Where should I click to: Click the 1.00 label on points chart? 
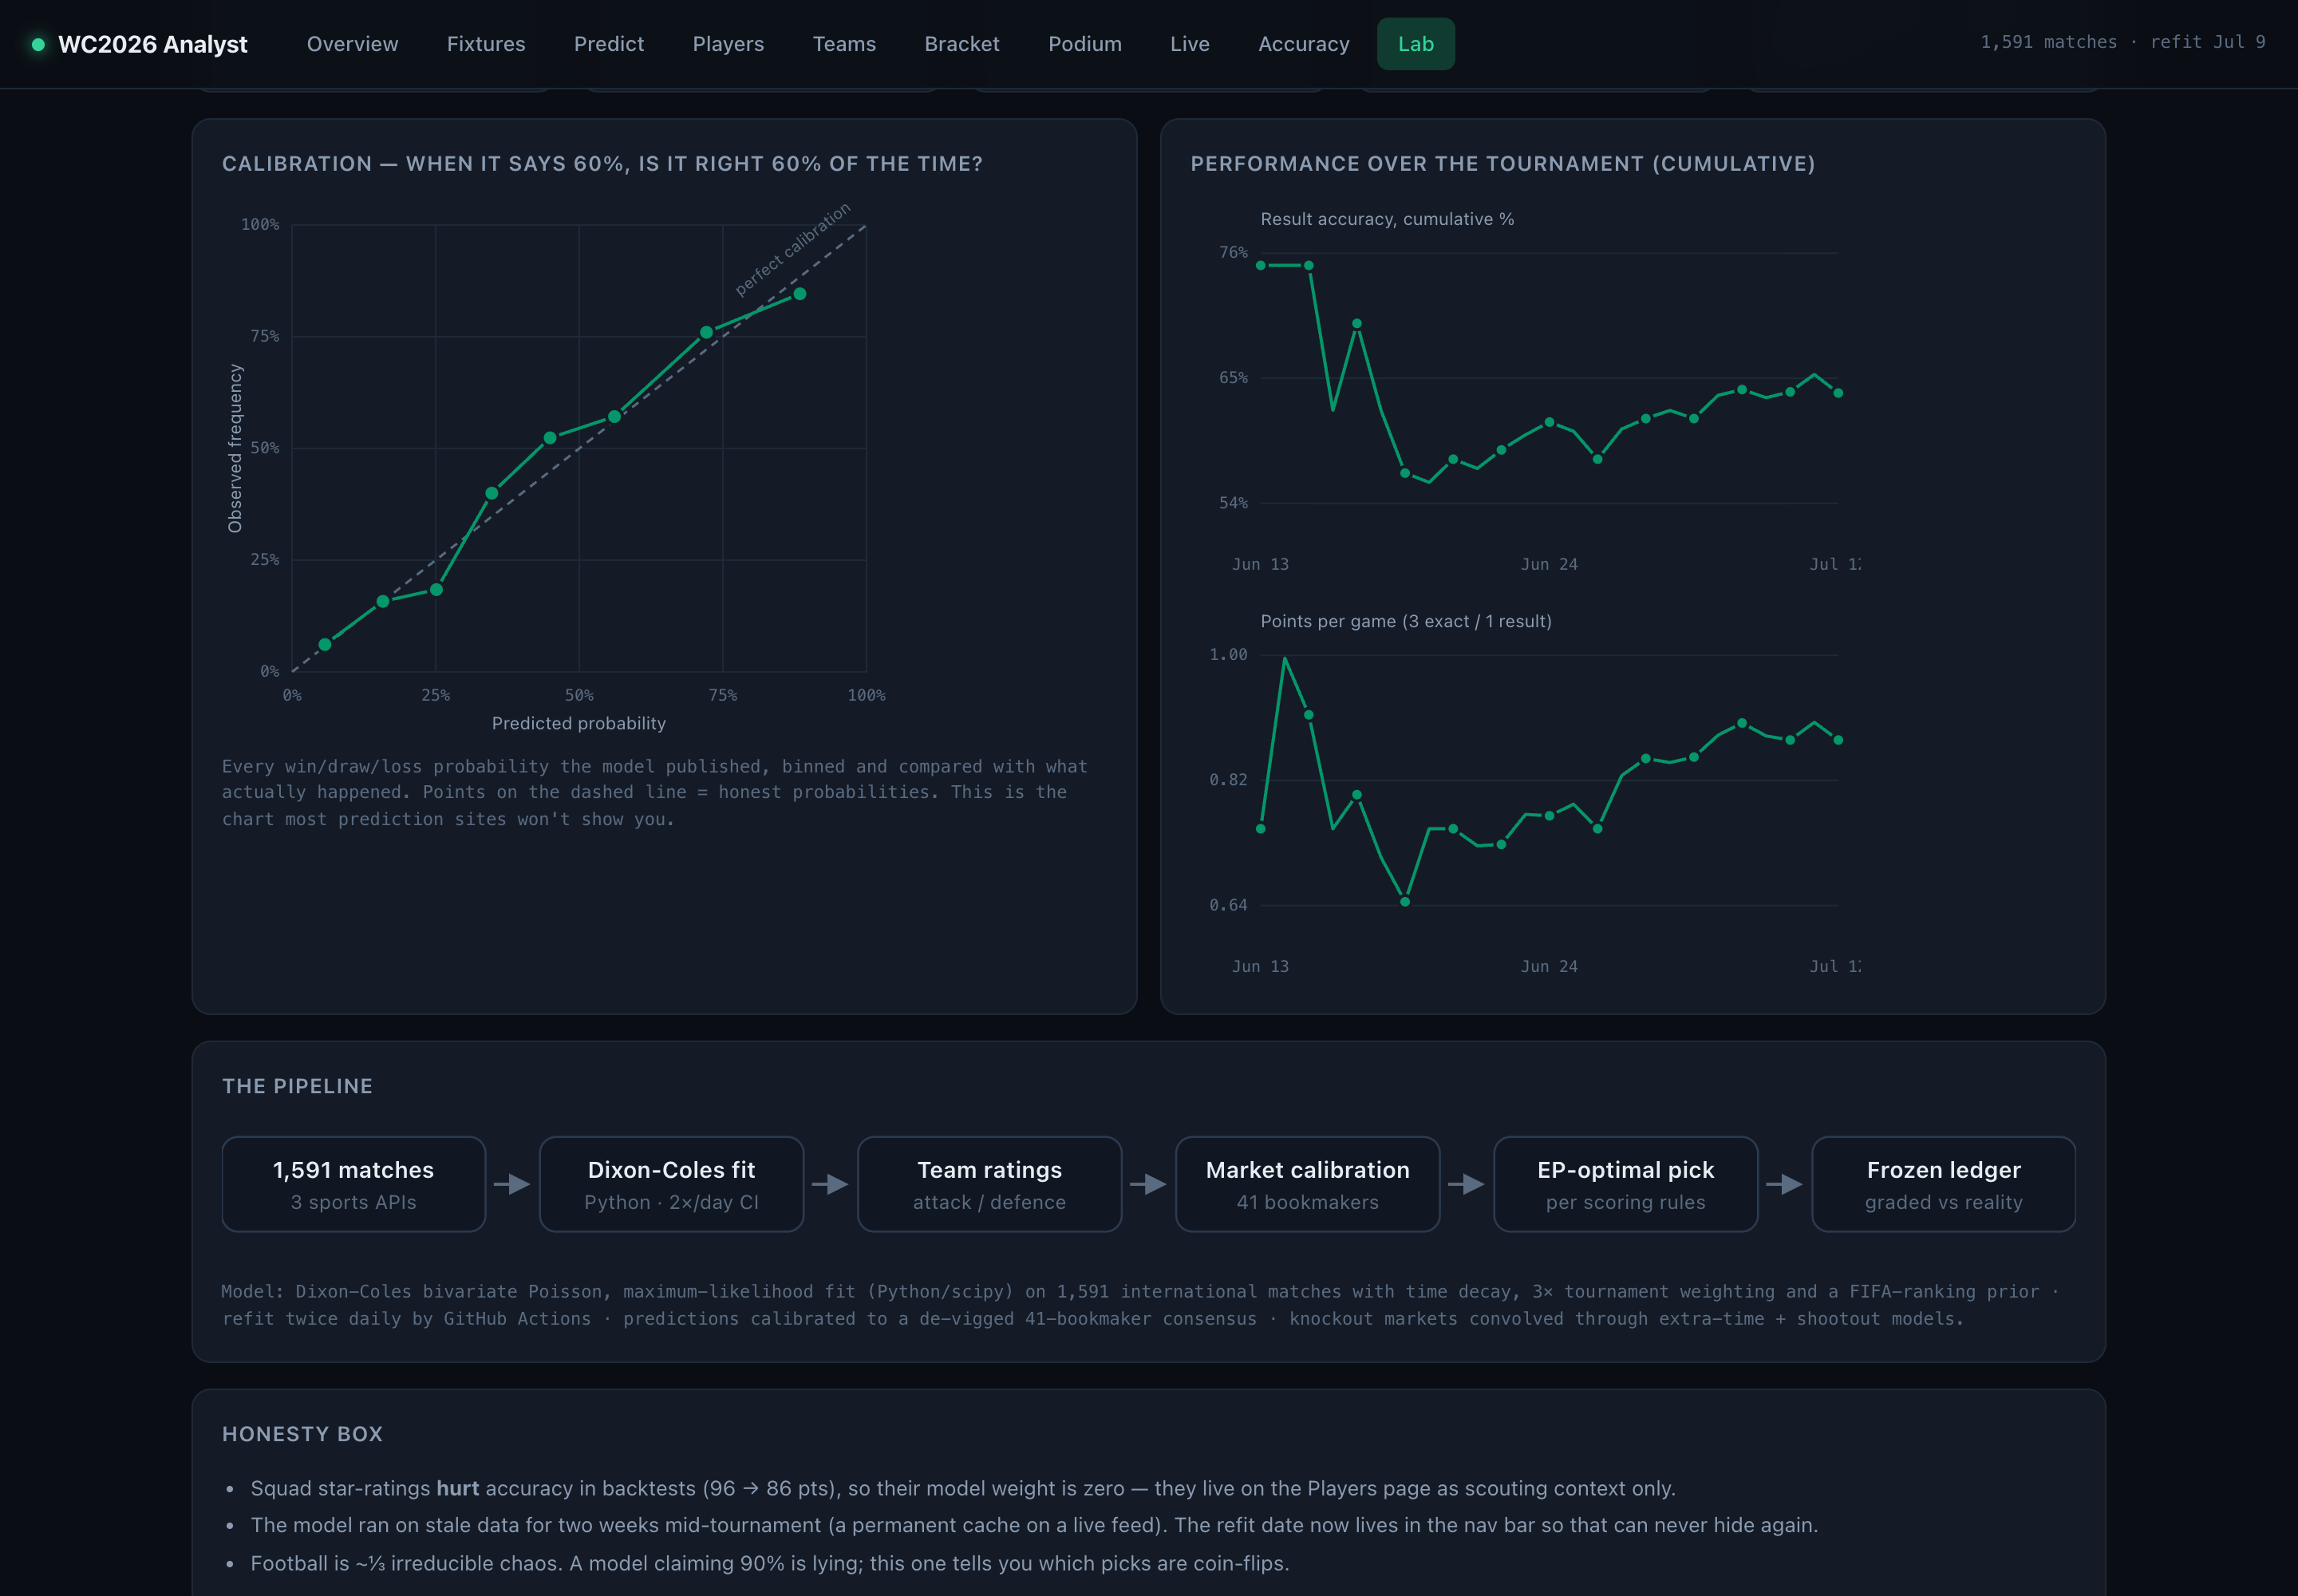(1228, 655)
